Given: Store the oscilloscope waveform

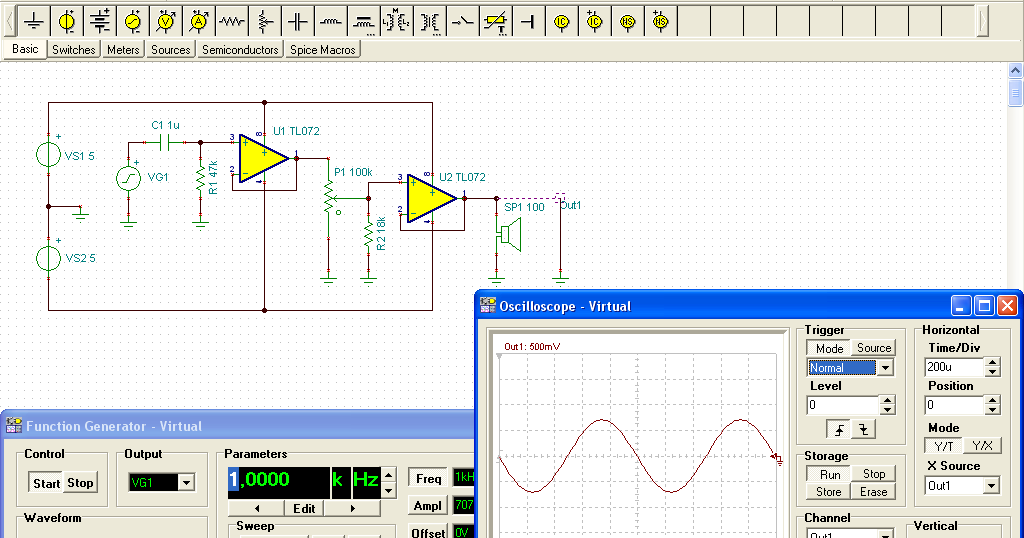Looking at the screenshot, I should pyautogui.click(x=829, y=492).
